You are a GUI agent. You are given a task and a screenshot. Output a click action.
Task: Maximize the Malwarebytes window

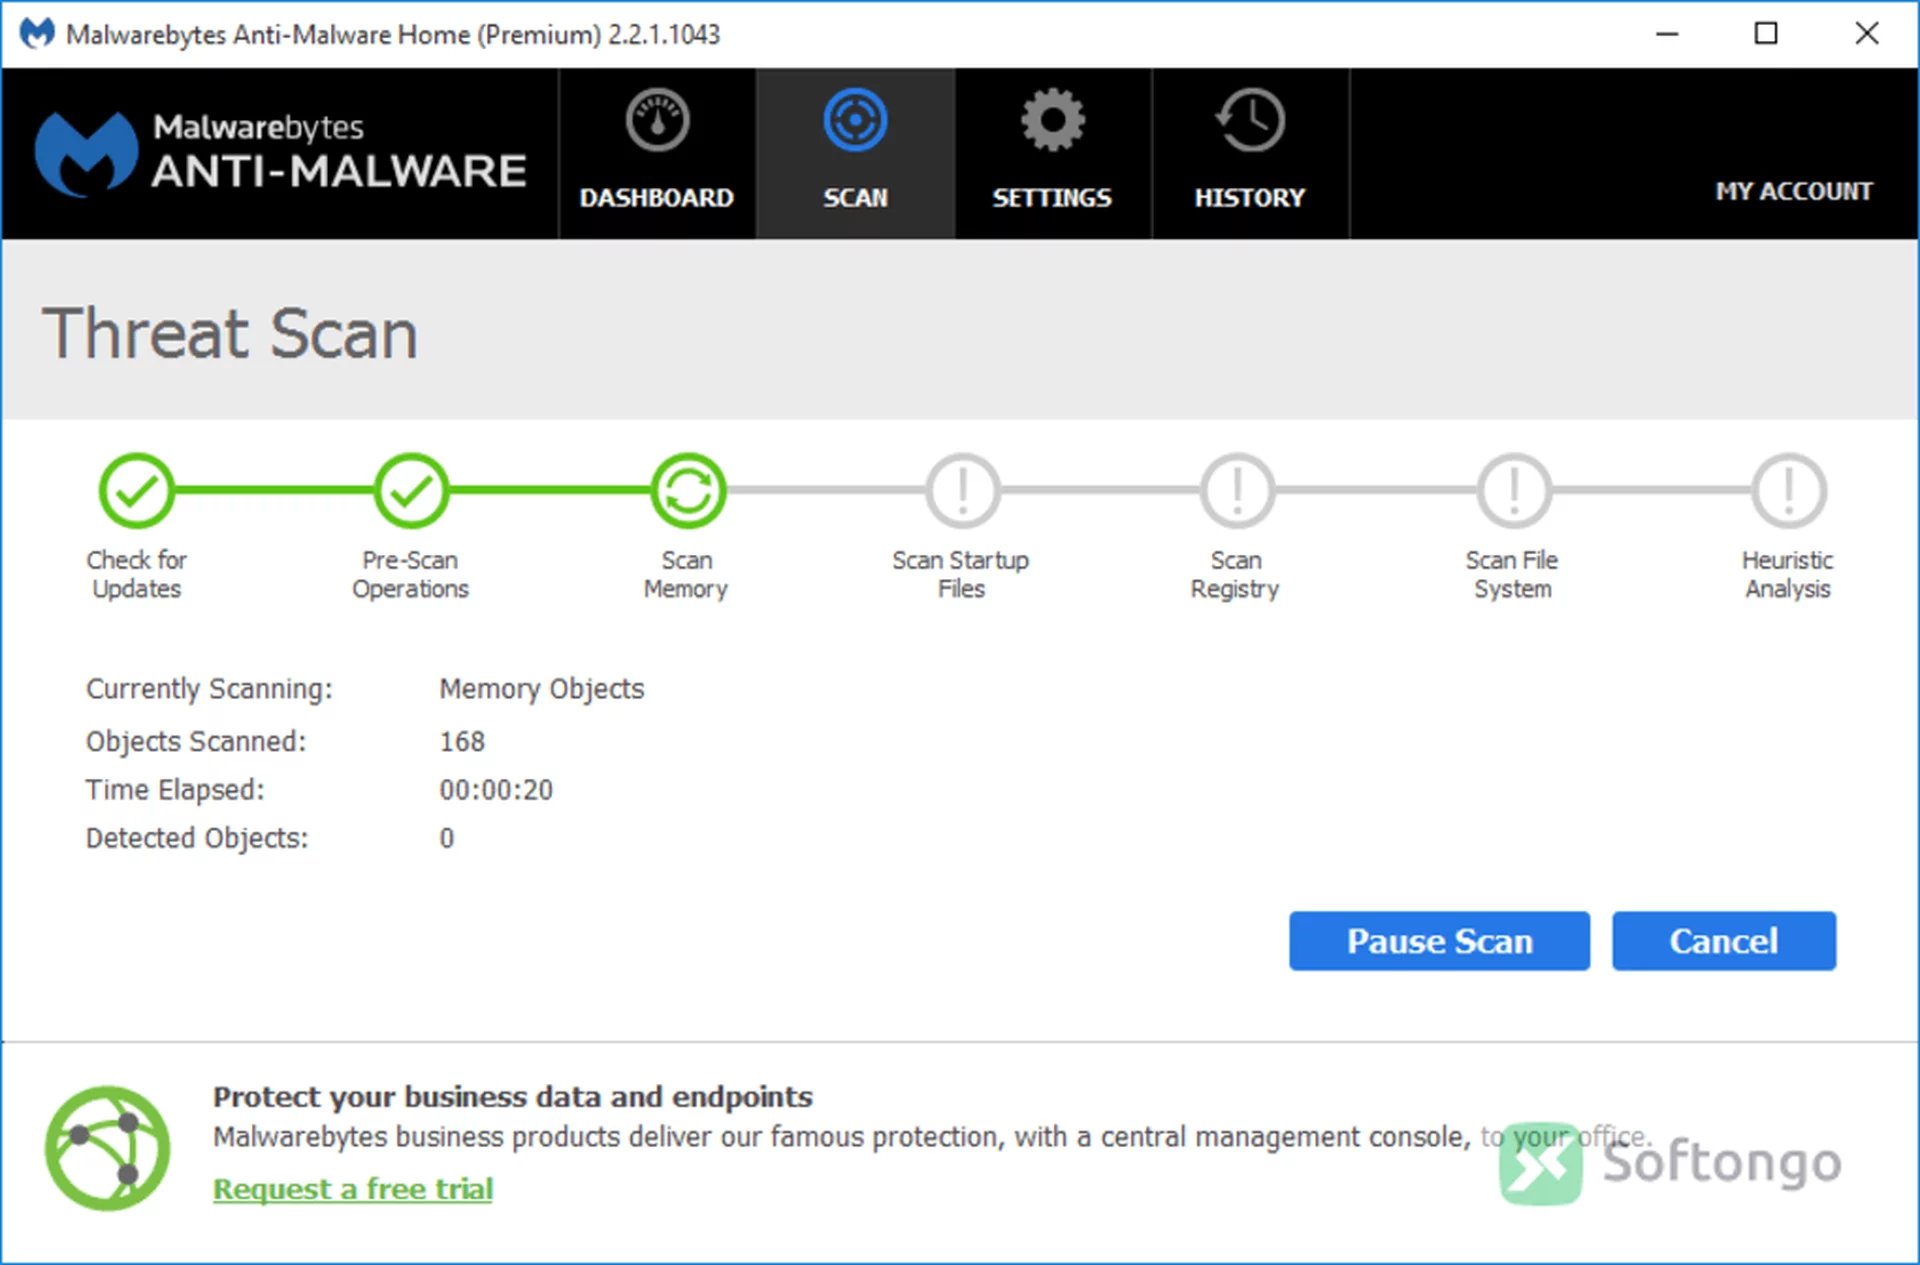tap(1766, 34)
